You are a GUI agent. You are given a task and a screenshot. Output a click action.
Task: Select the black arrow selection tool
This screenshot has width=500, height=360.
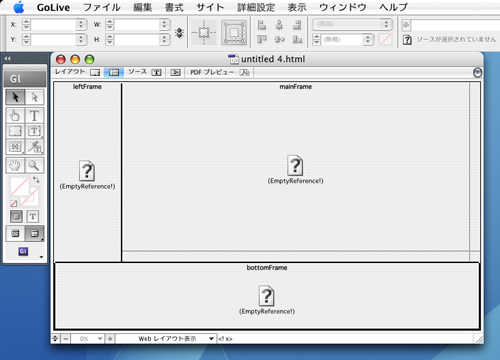[15, 97]
